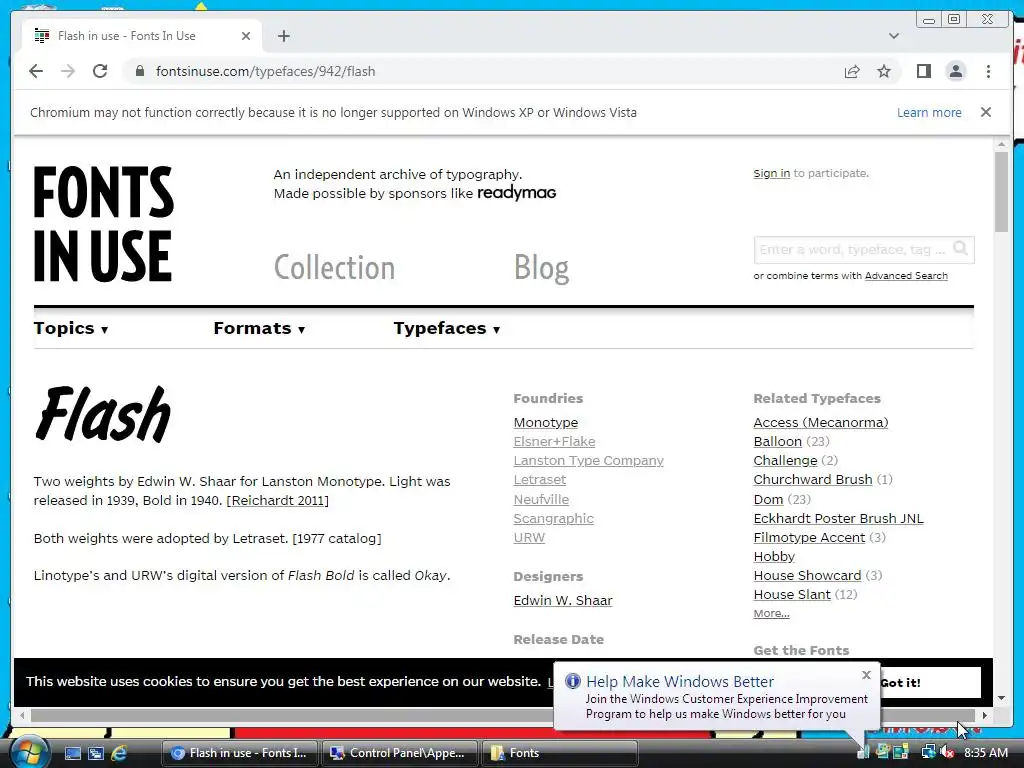The height and width of the screenshot is (768, 1024).
Task: Click the vertical scrollbar thumb
Action: pos(1001,191)
